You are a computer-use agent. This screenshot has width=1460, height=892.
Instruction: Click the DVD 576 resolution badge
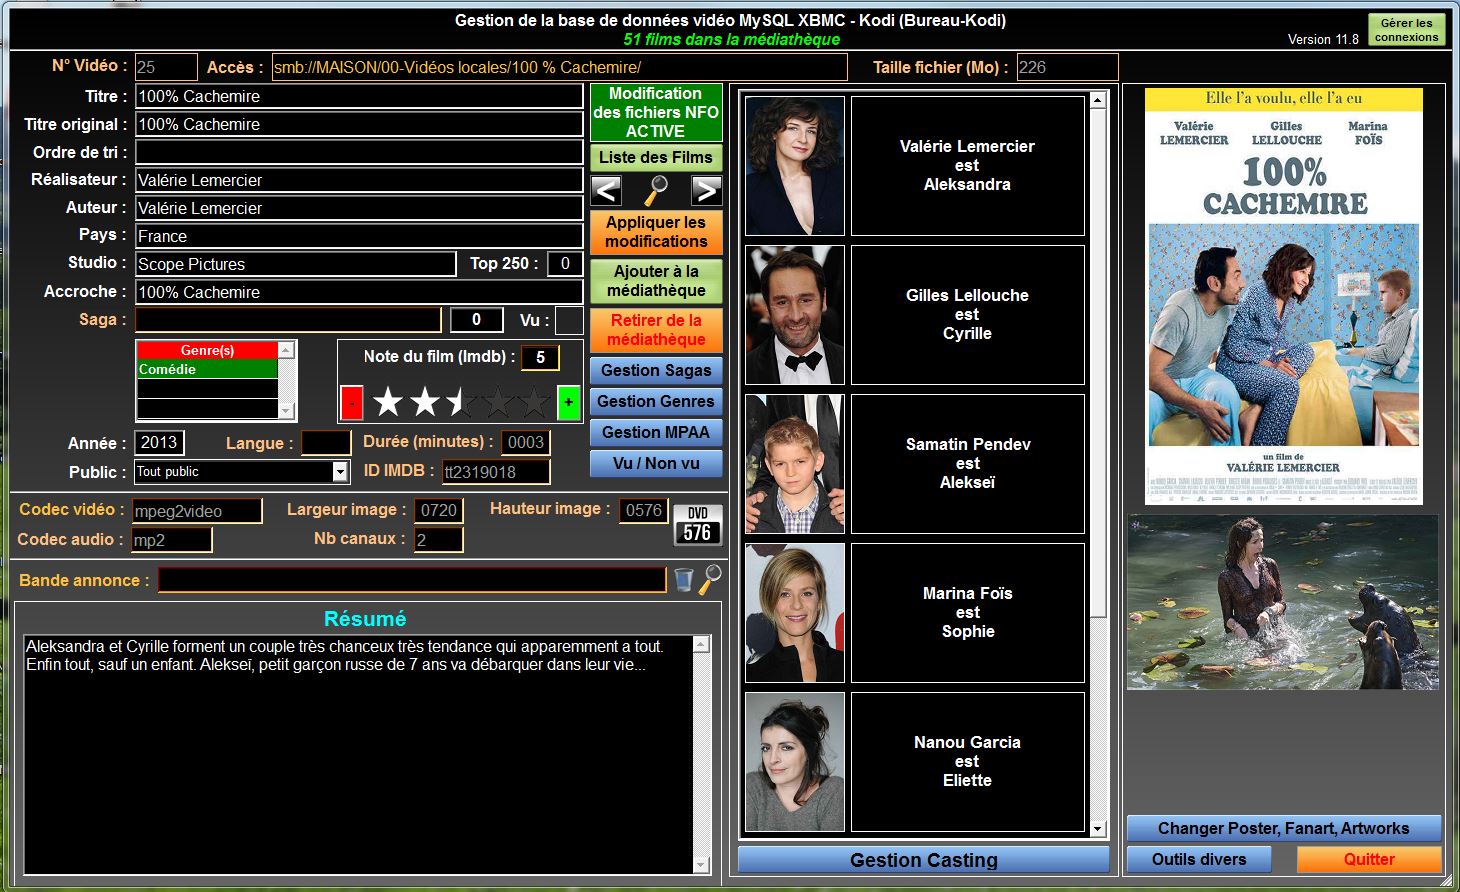(x=698, y=525)
